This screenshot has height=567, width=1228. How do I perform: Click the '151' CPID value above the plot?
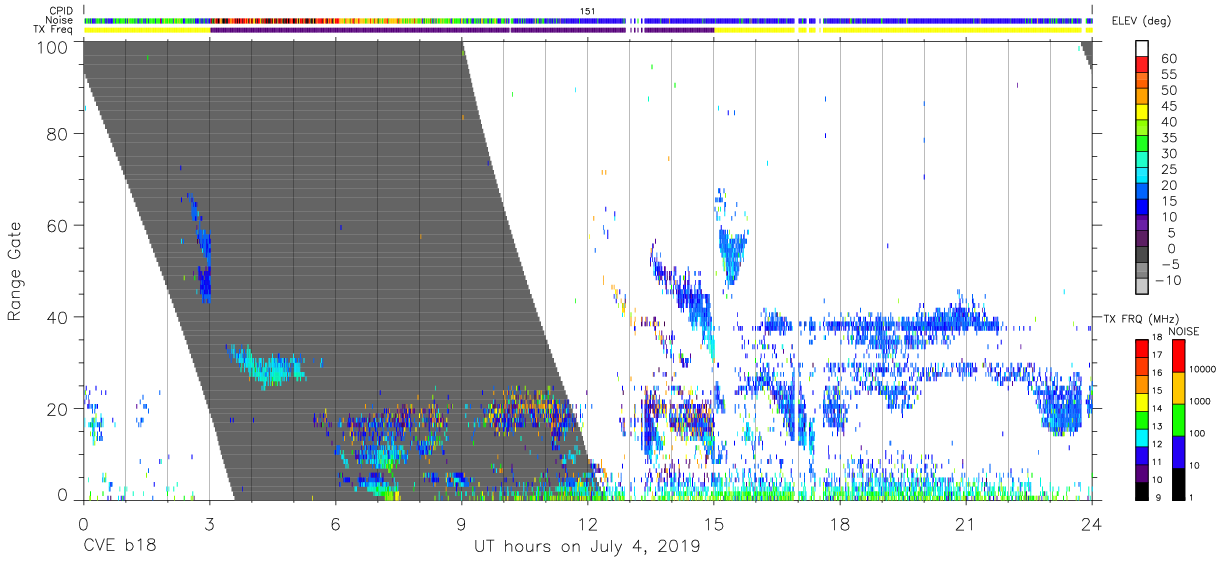click(x=587, y=11)
